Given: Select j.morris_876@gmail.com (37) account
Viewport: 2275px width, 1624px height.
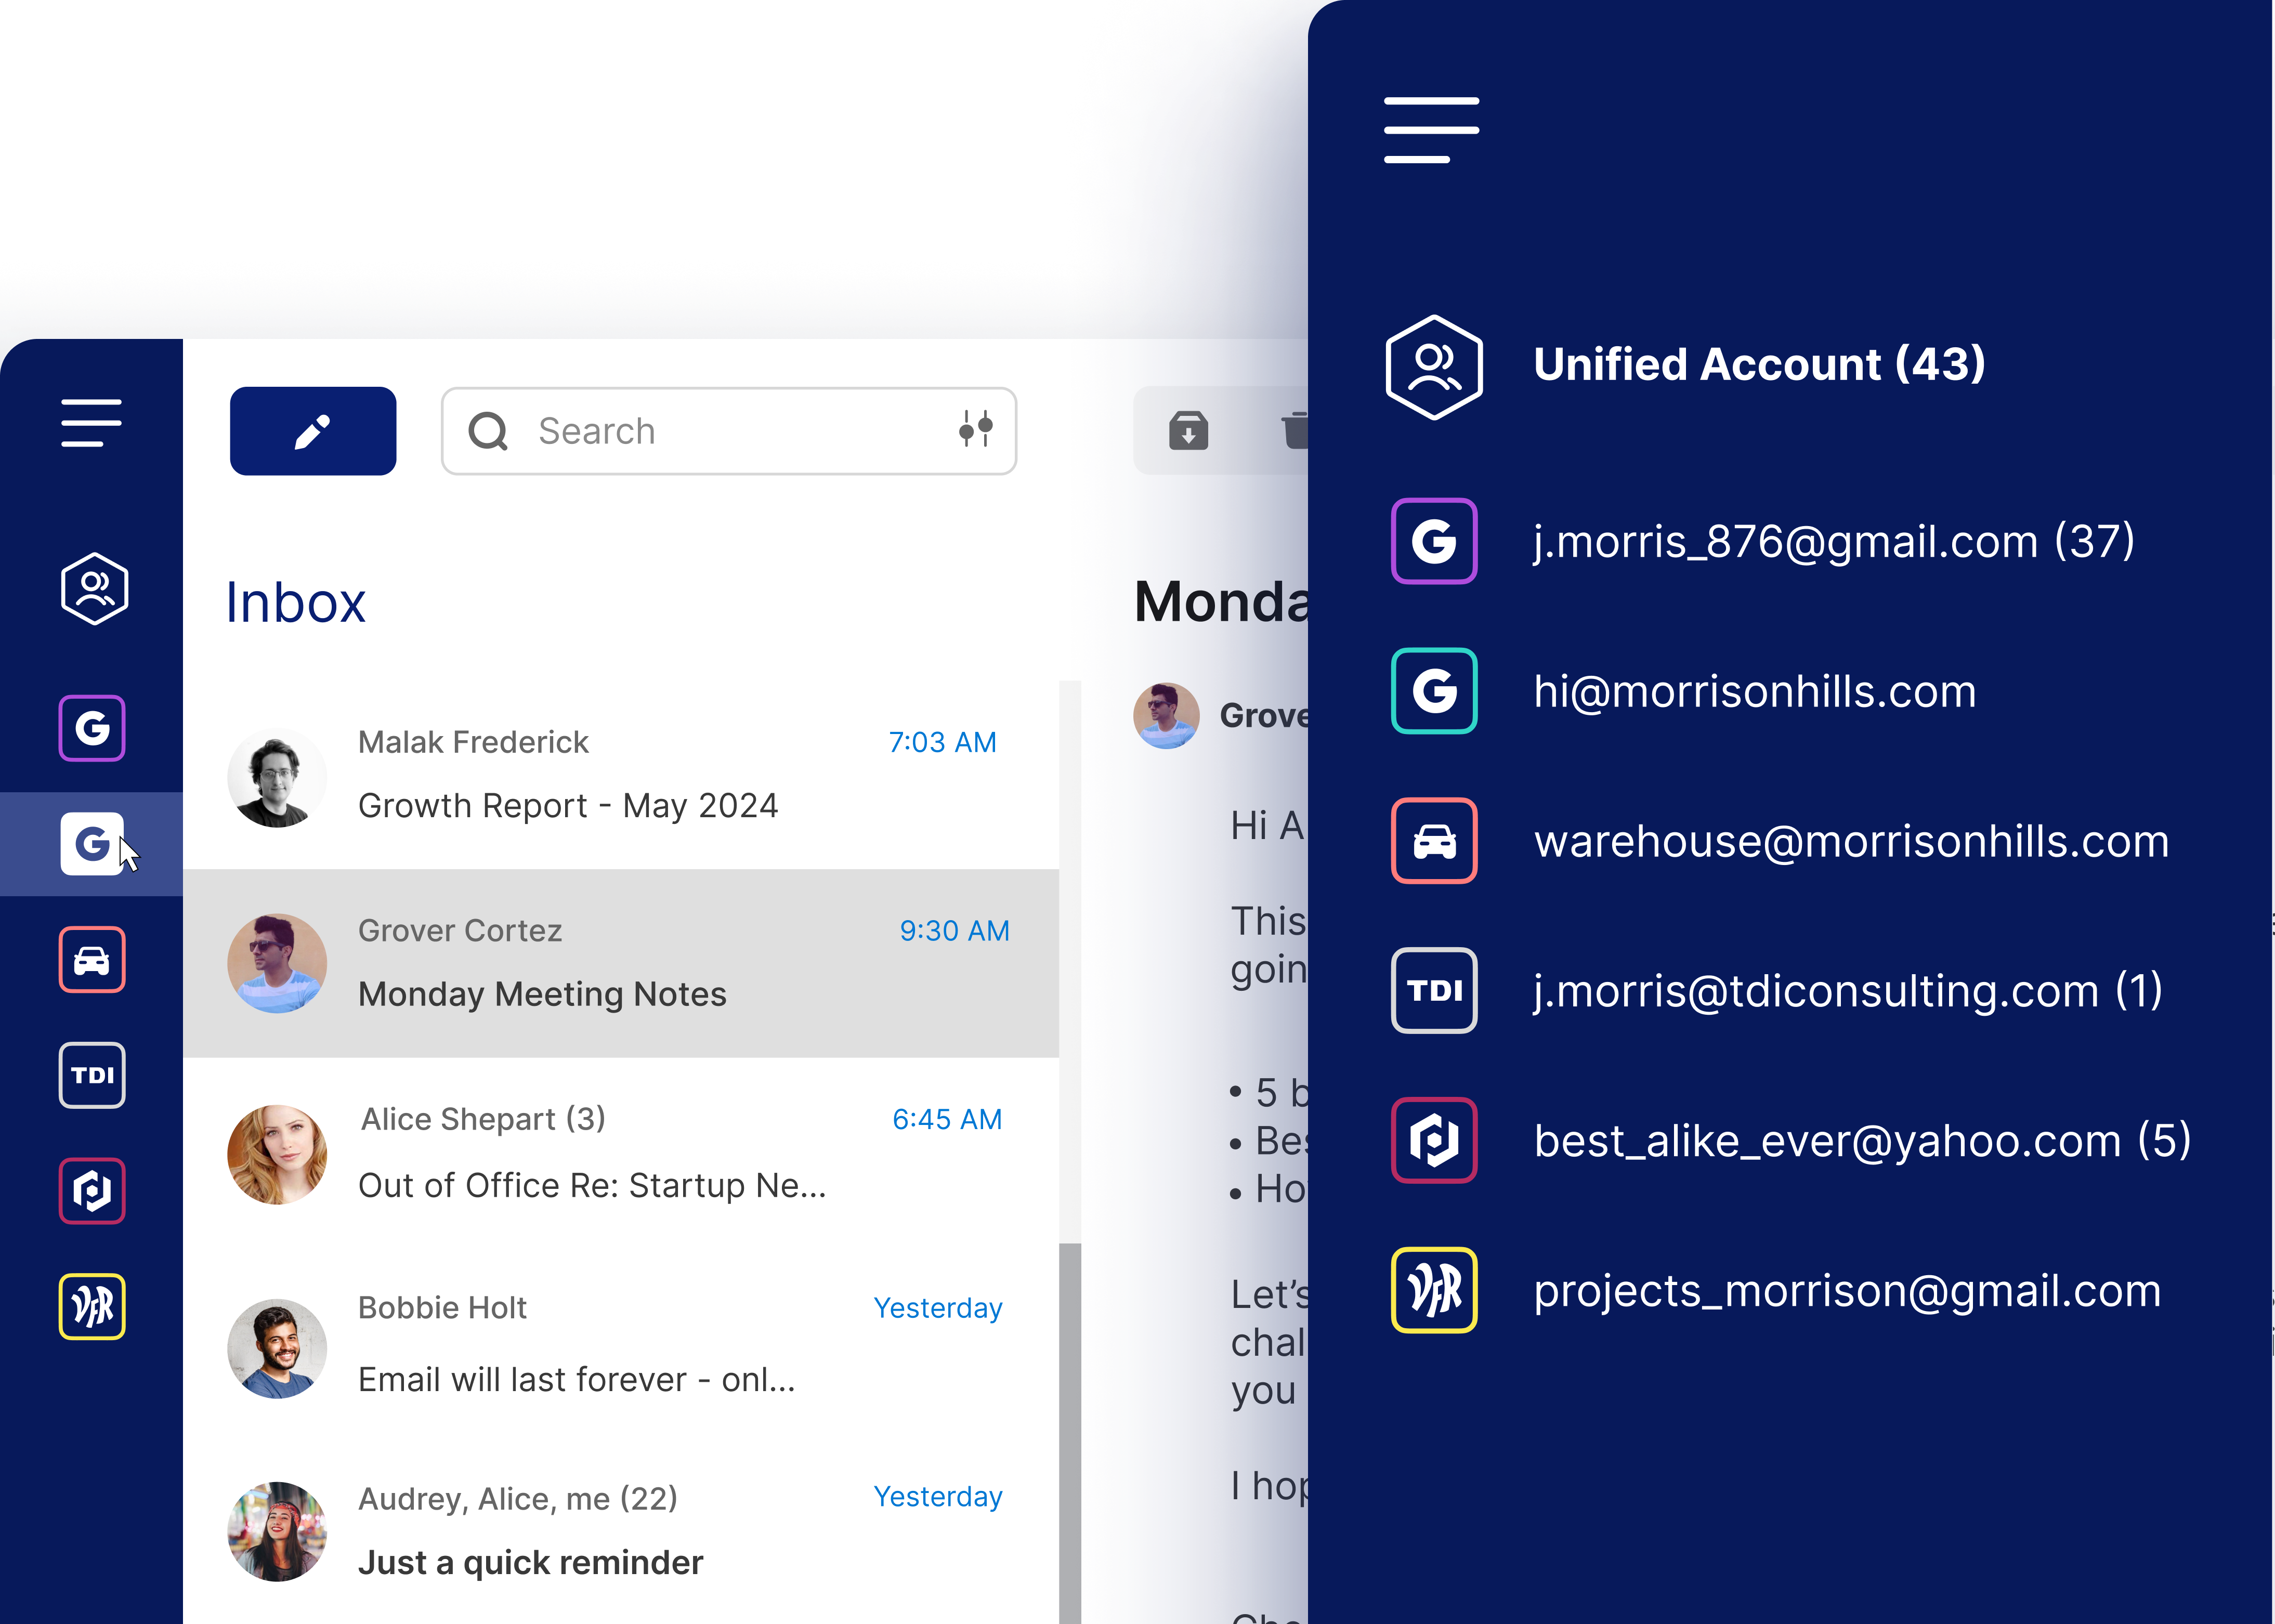Looking at the screenshot, I should (1834, 542).
